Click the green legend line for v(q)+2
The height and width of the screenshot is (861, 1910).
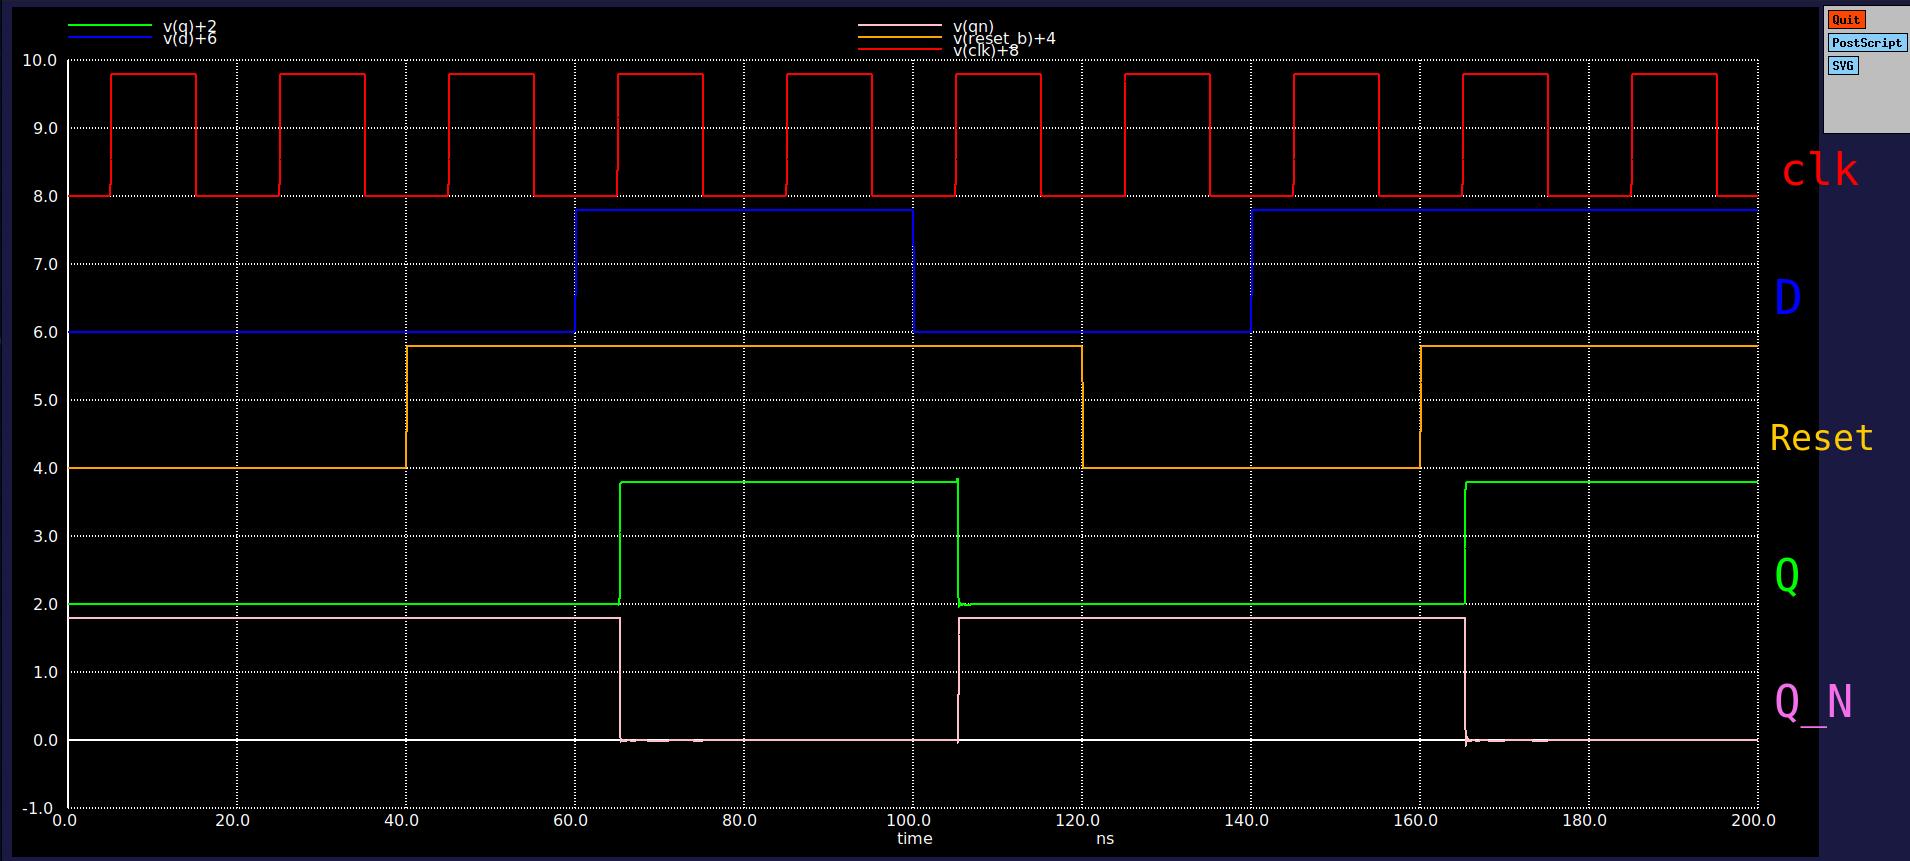[x=109, y=26]
